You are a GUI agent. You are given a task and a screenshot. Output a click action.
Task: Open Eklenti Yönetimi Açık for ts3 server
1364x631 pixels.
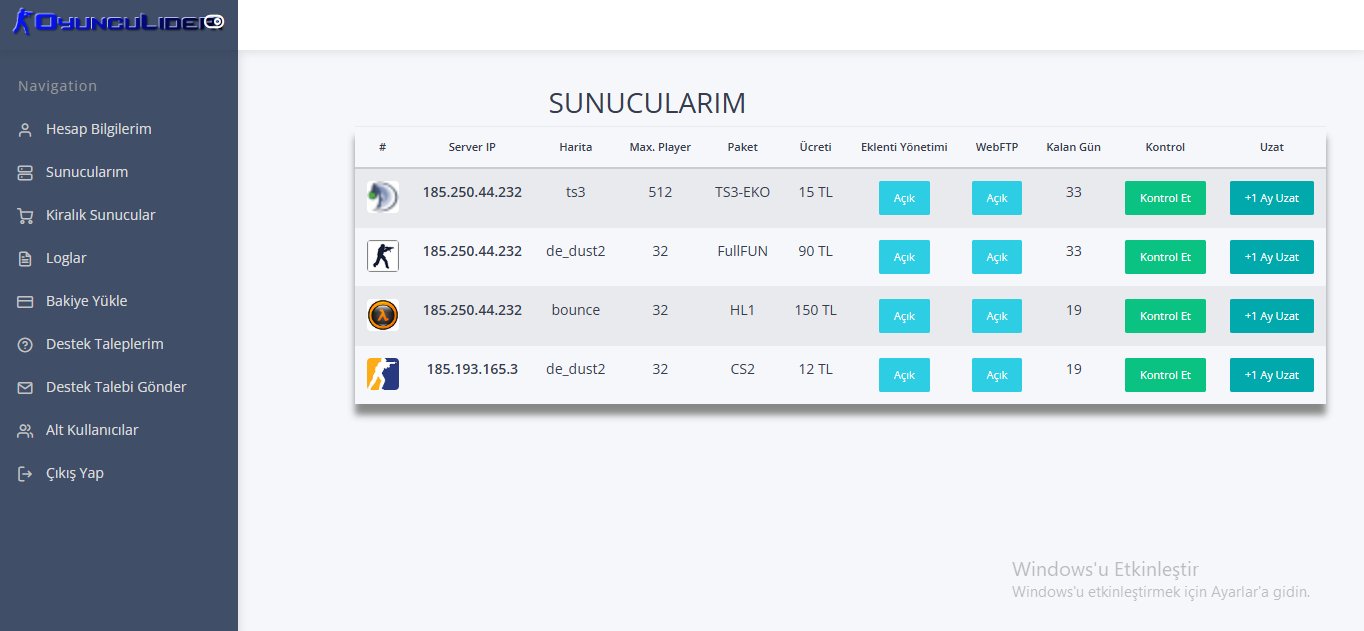tap(904, 198)
